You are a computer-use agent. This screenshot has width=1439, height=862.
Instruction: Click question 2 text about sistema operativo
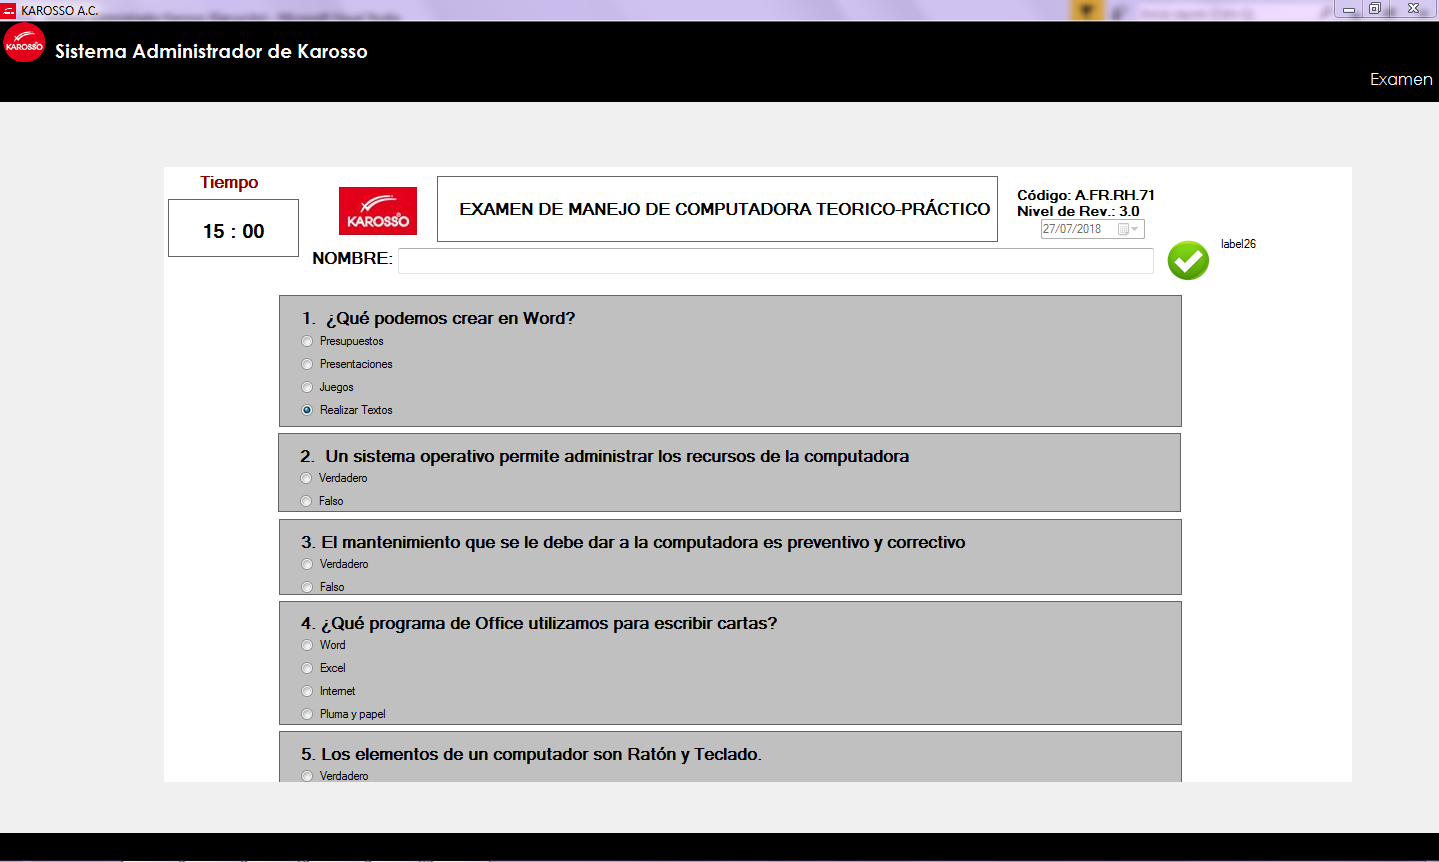pyautogui.click(x=604, y=456)
